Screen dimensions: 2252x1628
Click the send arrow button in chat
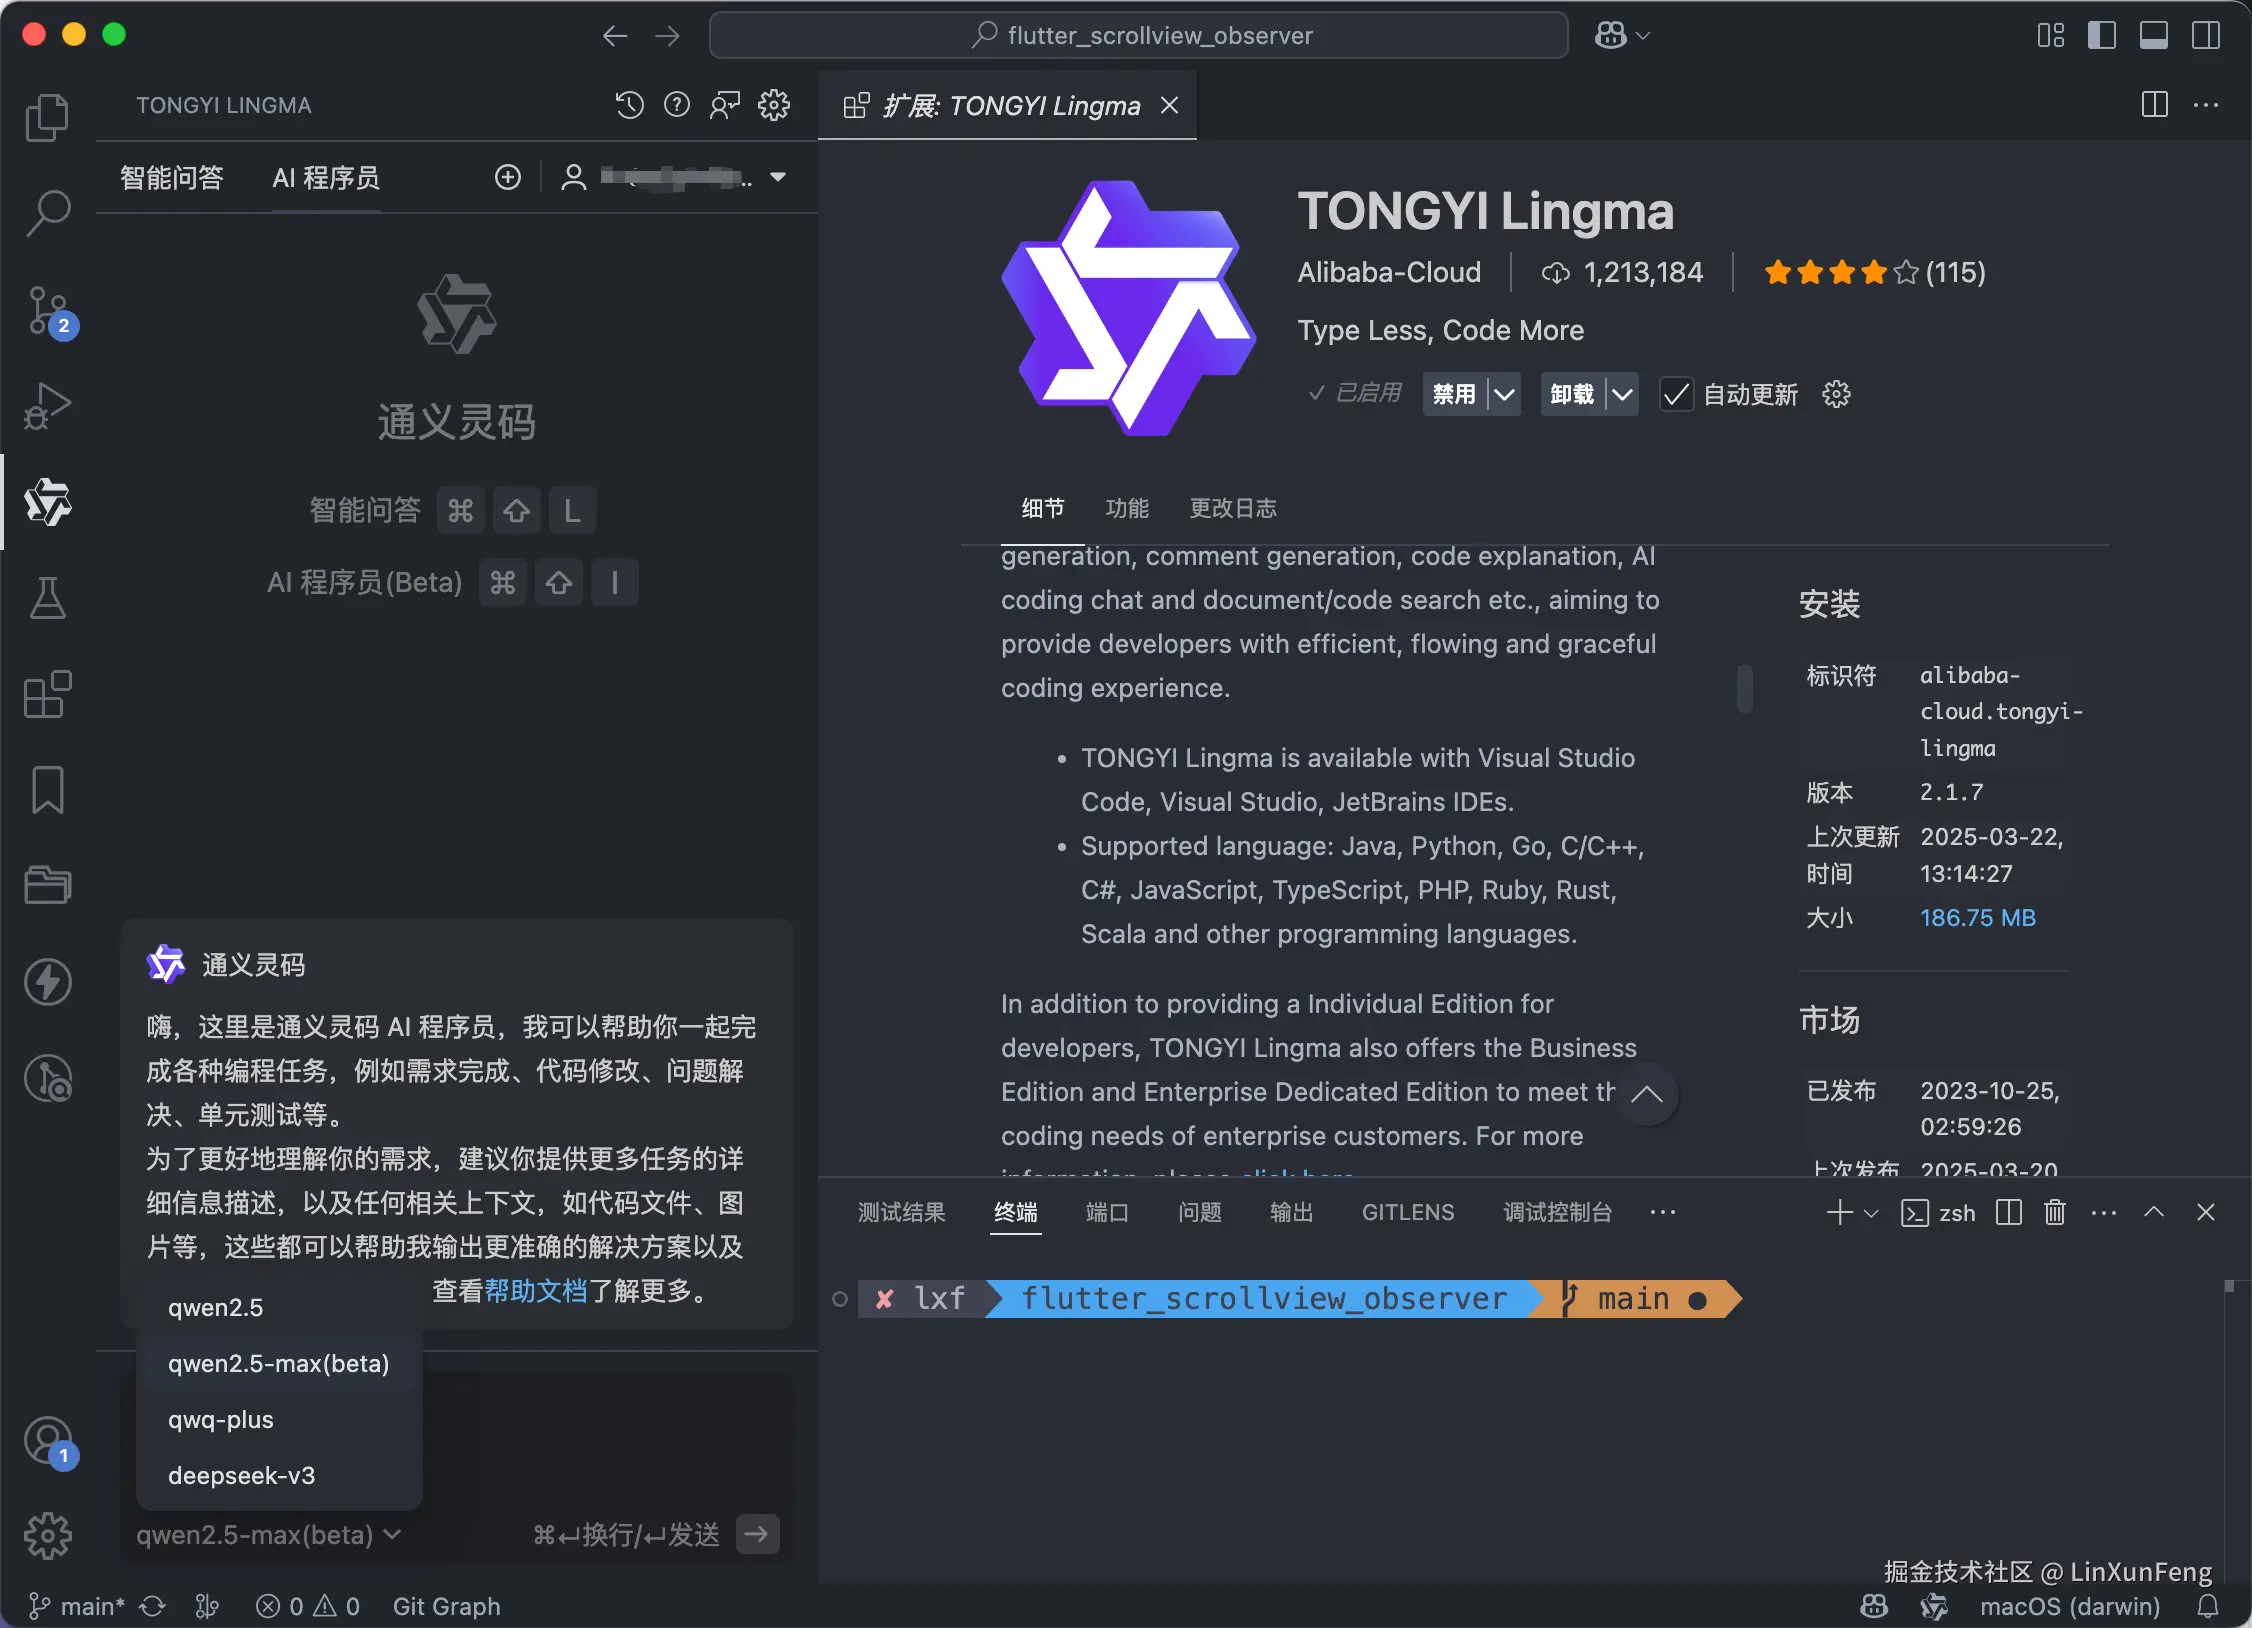tap(757, 1534)
